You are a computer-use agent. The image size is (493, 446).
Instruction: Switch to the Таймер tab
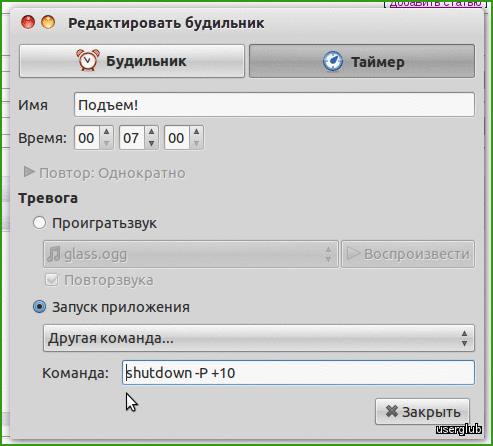pyautogui.click(x=362, y=61)
